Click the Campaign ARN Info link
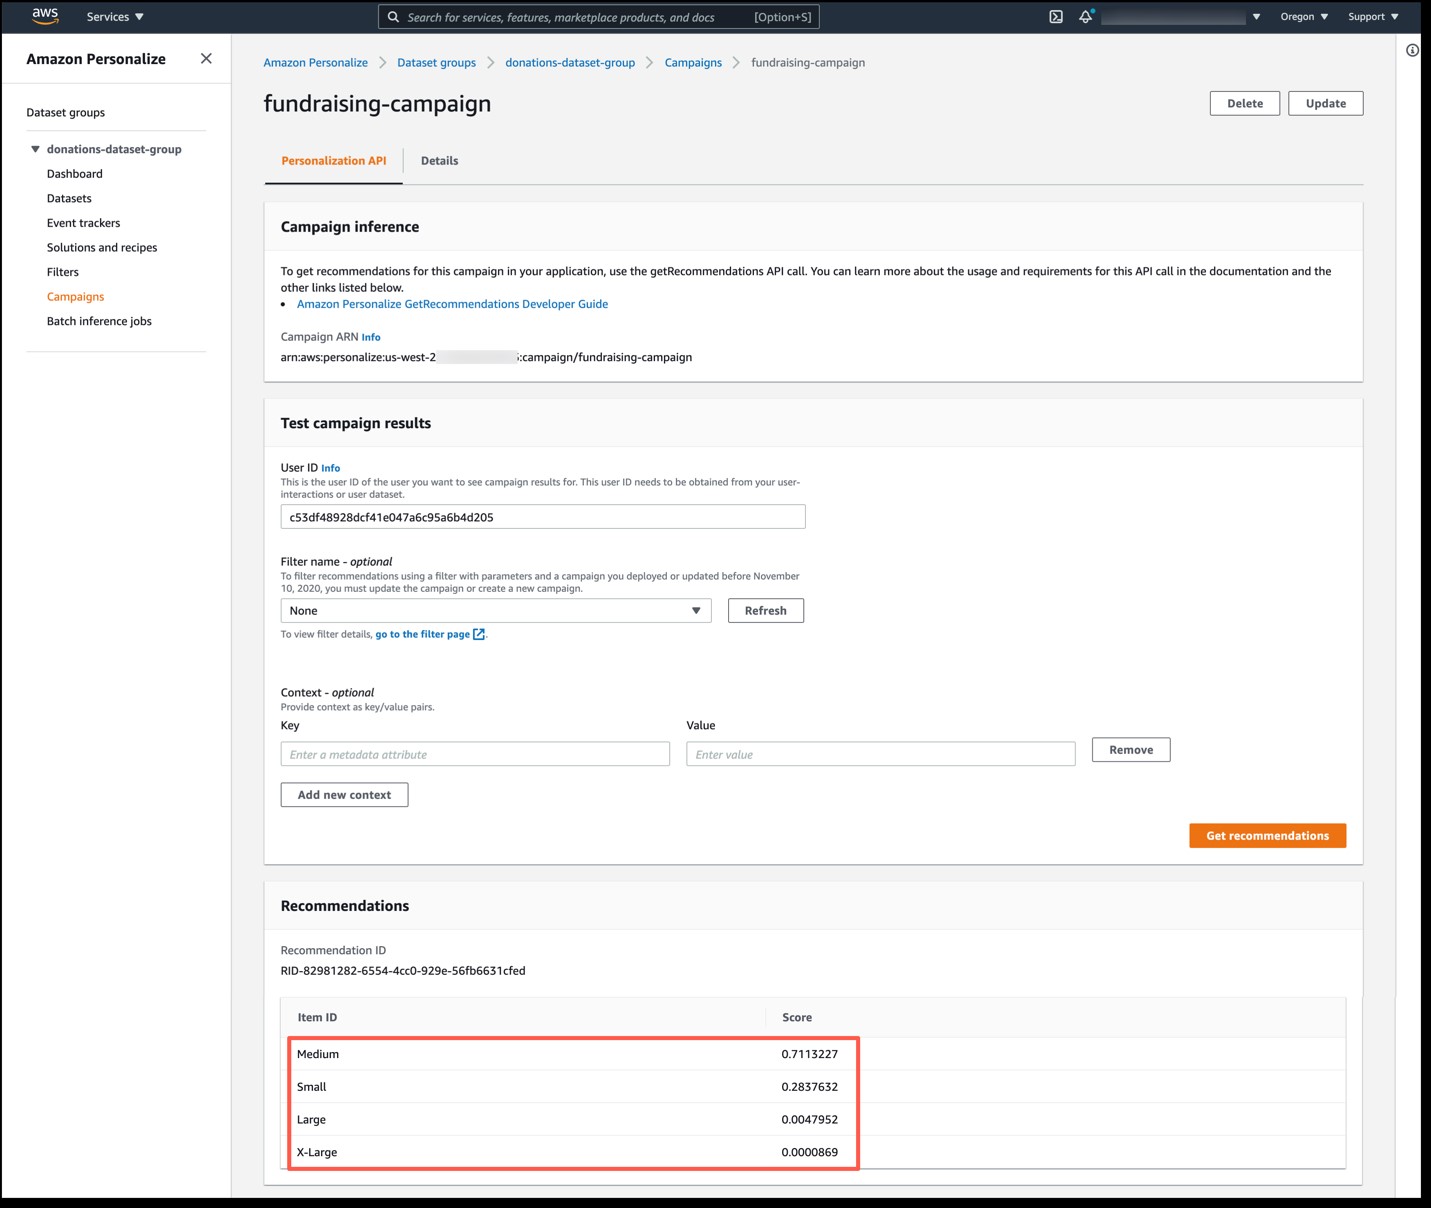The image size is (1431, 1208). click(371, 338)
